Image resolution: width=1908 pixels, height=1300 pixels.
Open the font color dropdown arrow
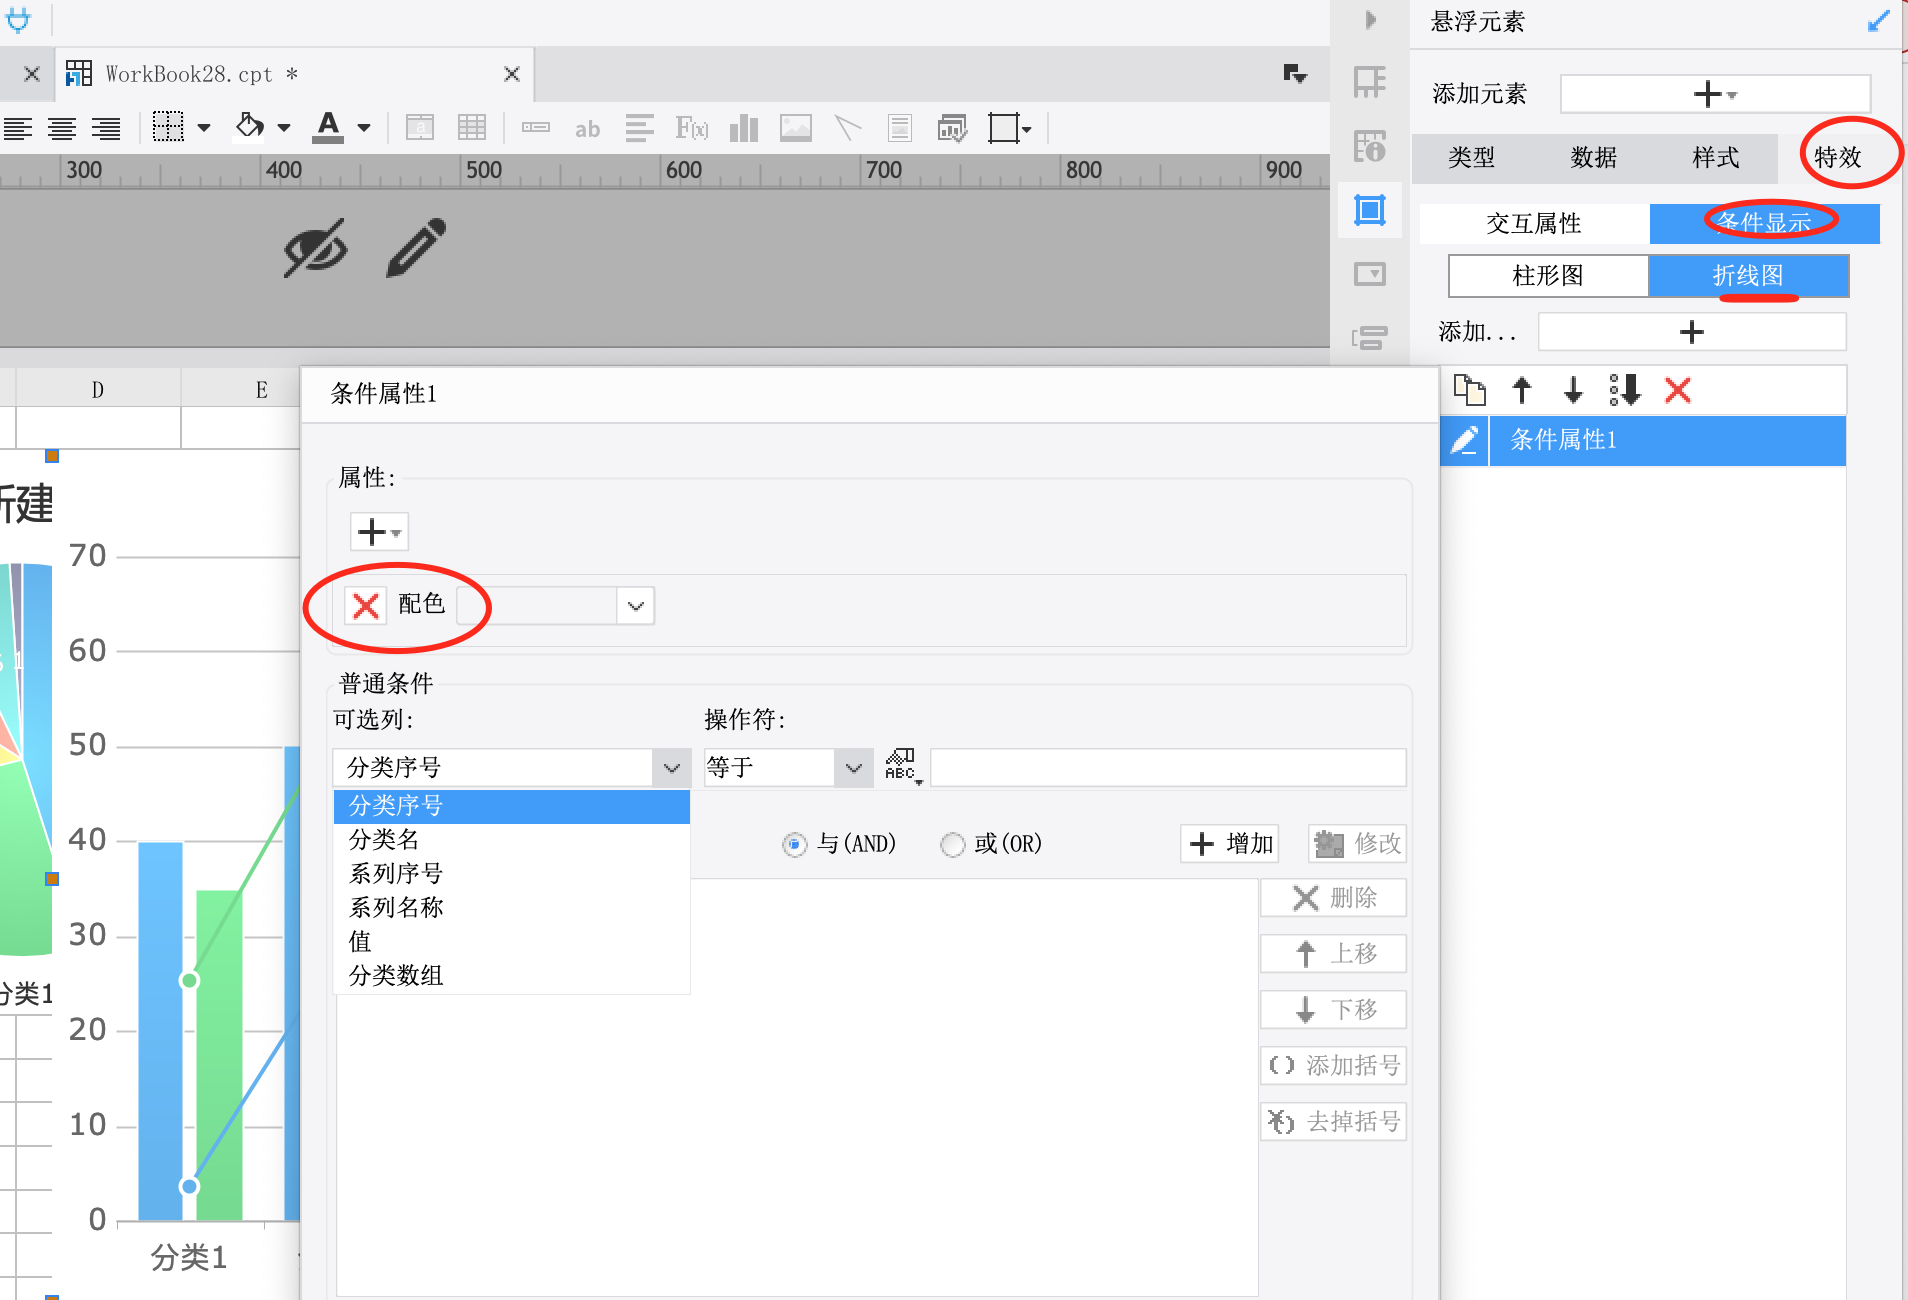pos(364,128)
